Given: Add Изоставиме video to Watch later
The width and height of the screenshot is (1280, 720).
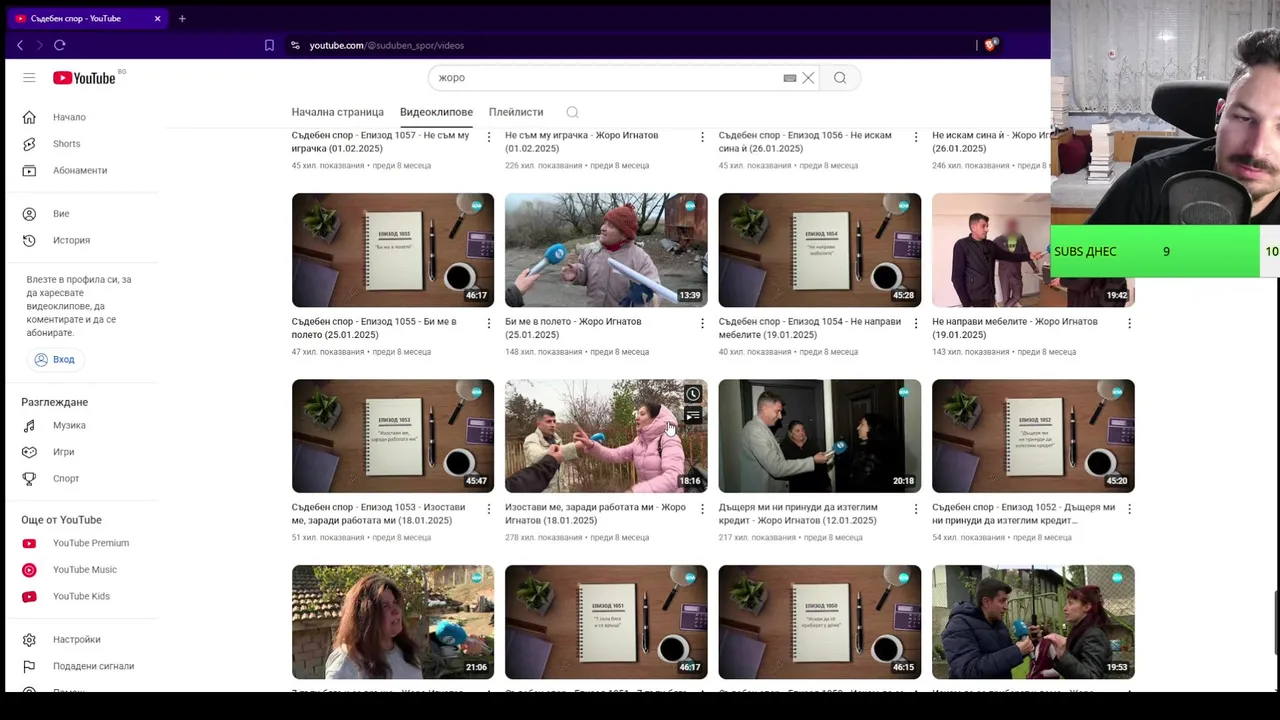Looking at the screenshot, I should coord(692,394).
